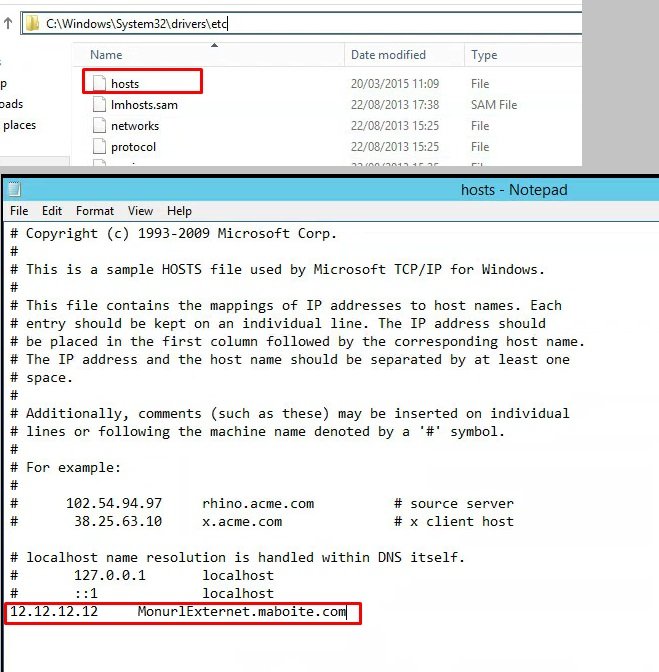Click the networks file icon

pyautogui.click(x=99, y=126)
